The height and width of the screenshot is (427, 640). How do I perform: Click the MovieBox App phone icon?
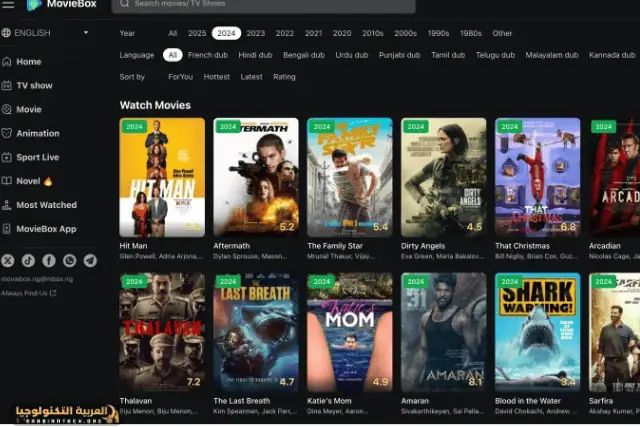click(x=7, y=229)
